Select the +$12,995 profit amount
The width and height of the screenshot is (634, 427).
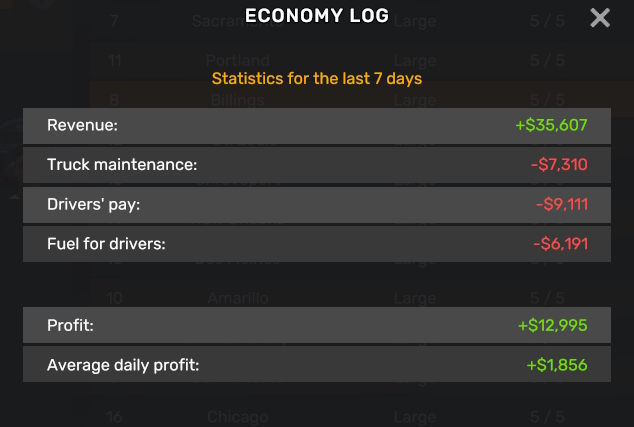point(552,326)
